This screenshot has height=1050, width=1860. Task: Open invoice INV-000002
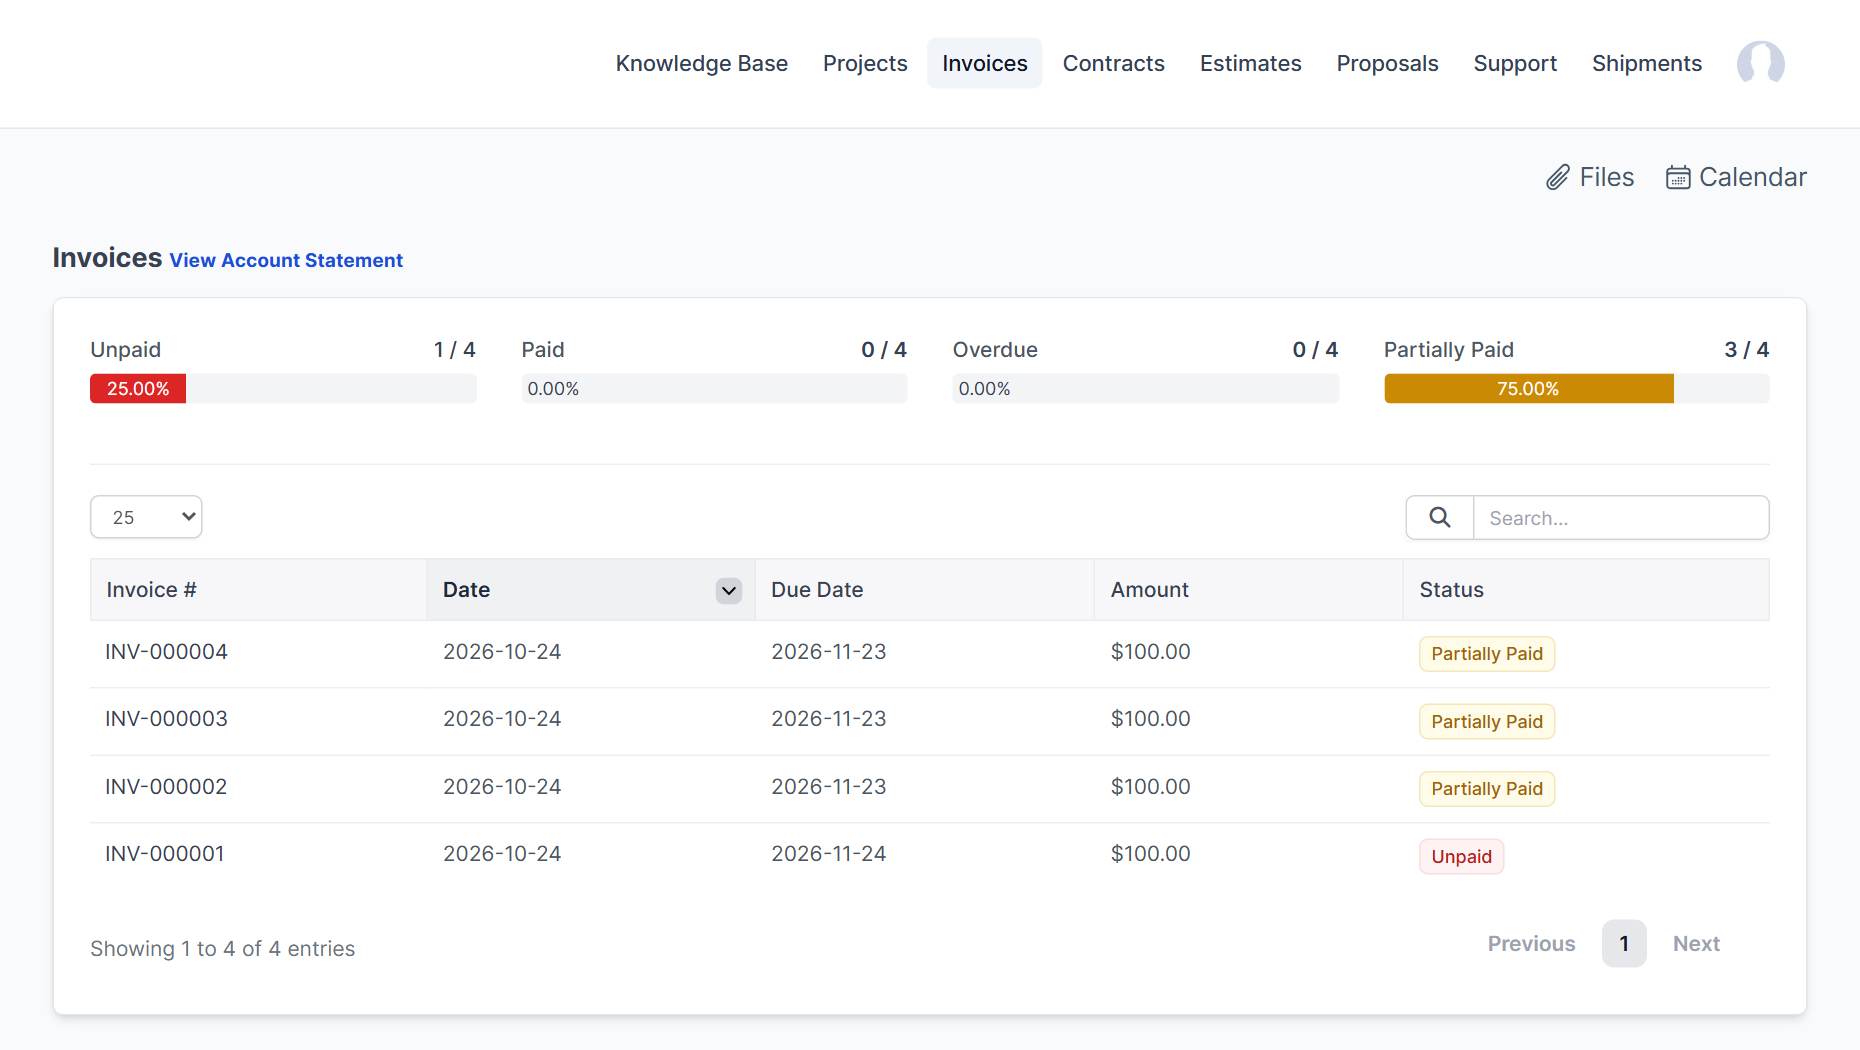[x=166, y=787]
